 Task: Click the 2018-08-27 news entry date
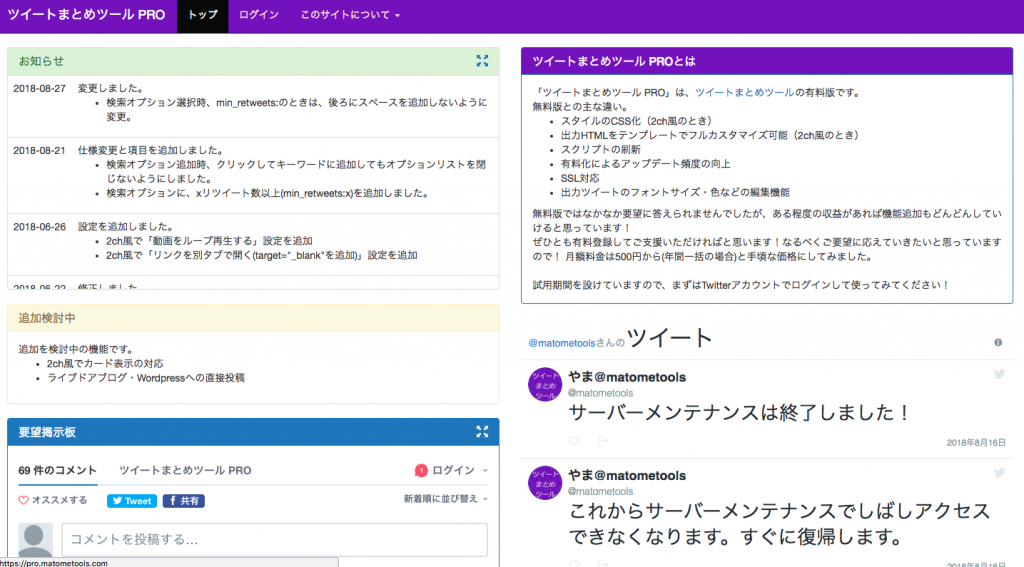tap(39, 88)
